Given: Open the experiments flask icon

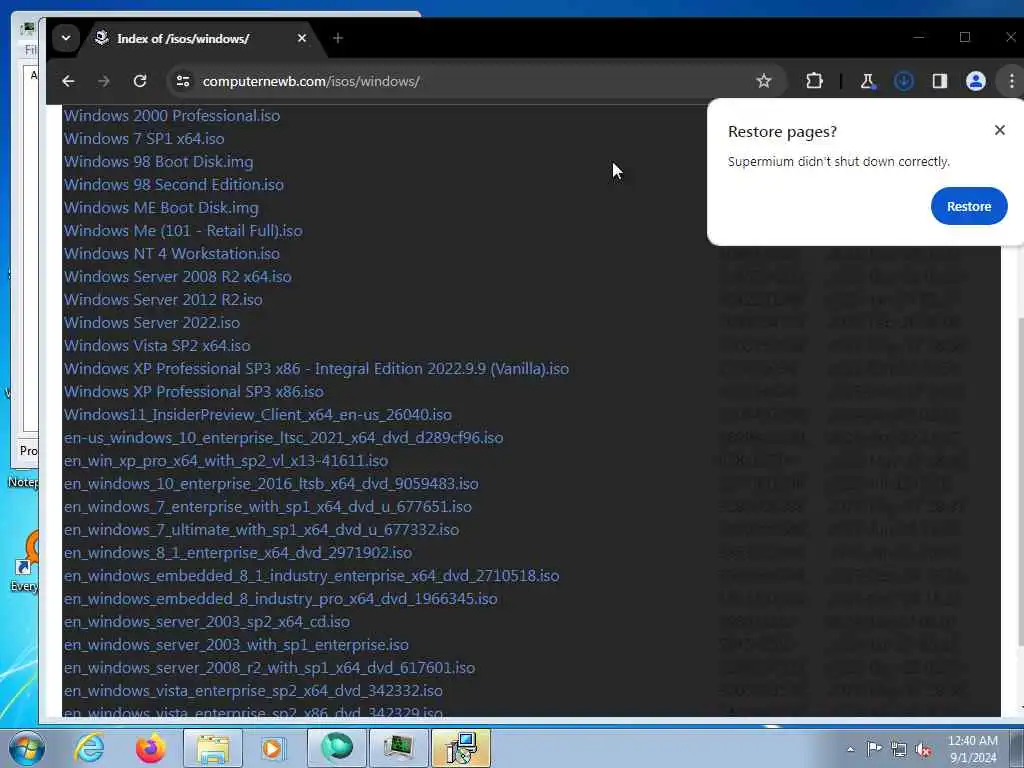Looking at the screenshot, I should 868,81.
